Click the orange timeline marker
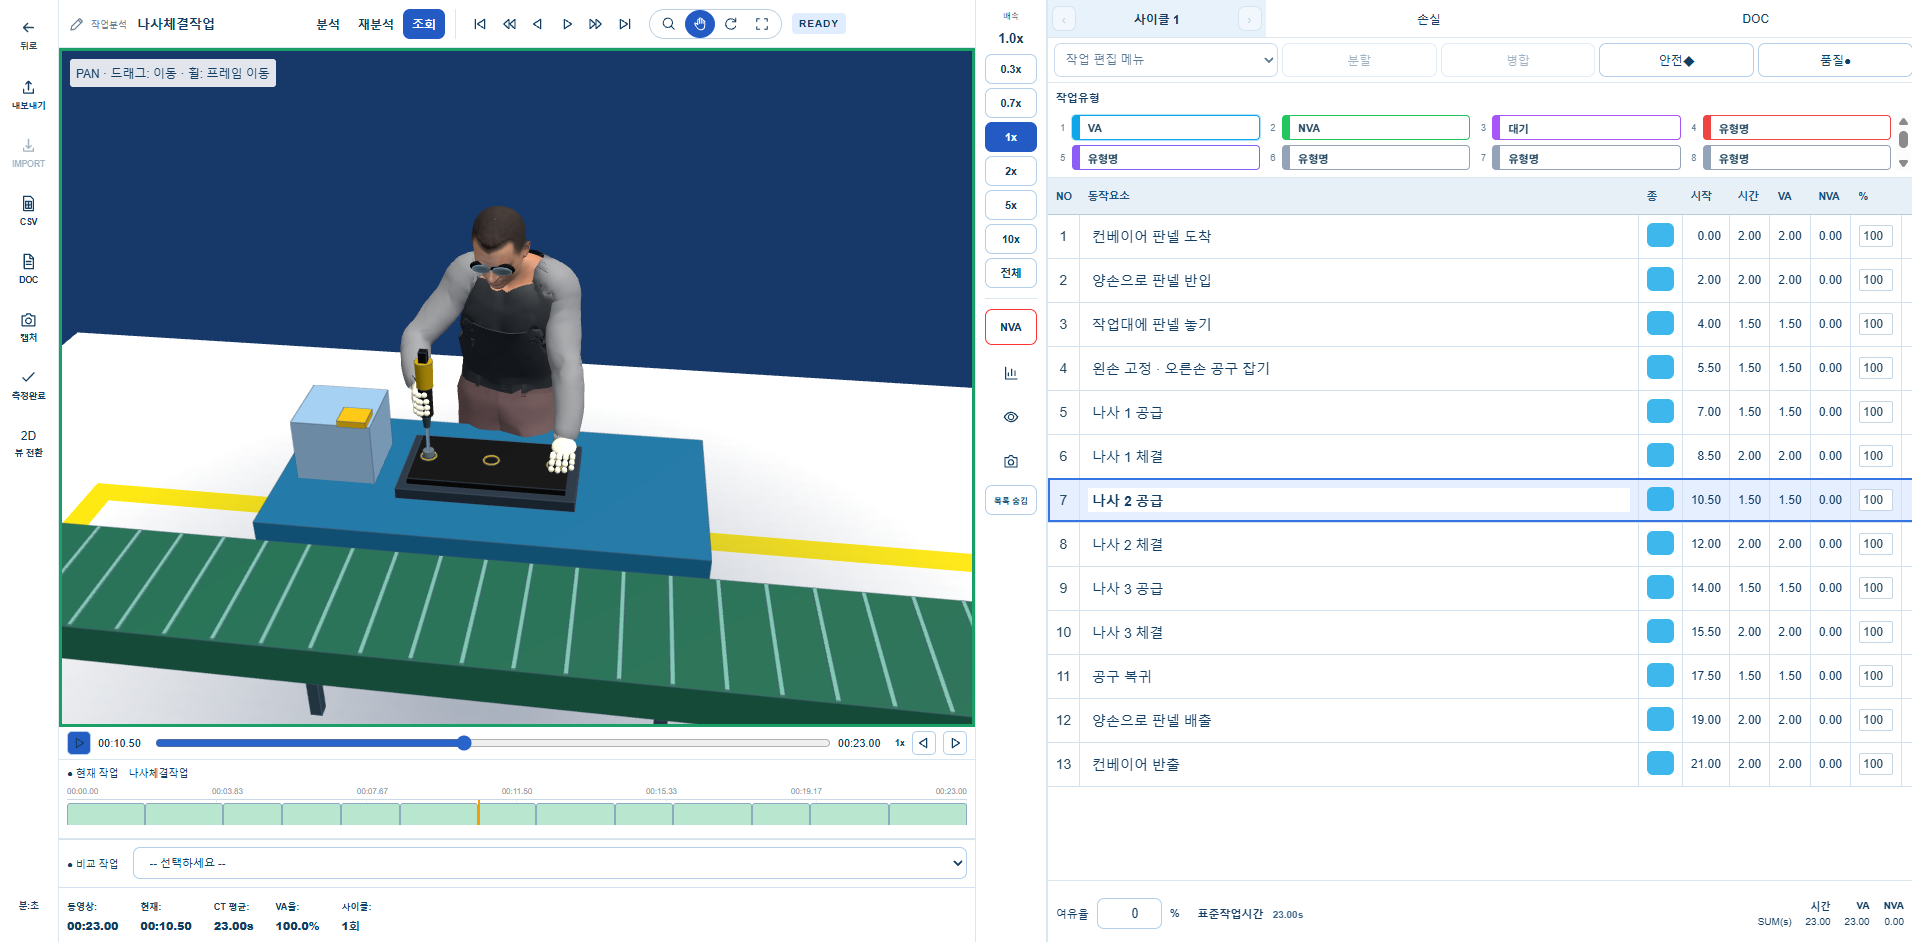This screenshot has height=942, width=1912. (x=478, y=812)
